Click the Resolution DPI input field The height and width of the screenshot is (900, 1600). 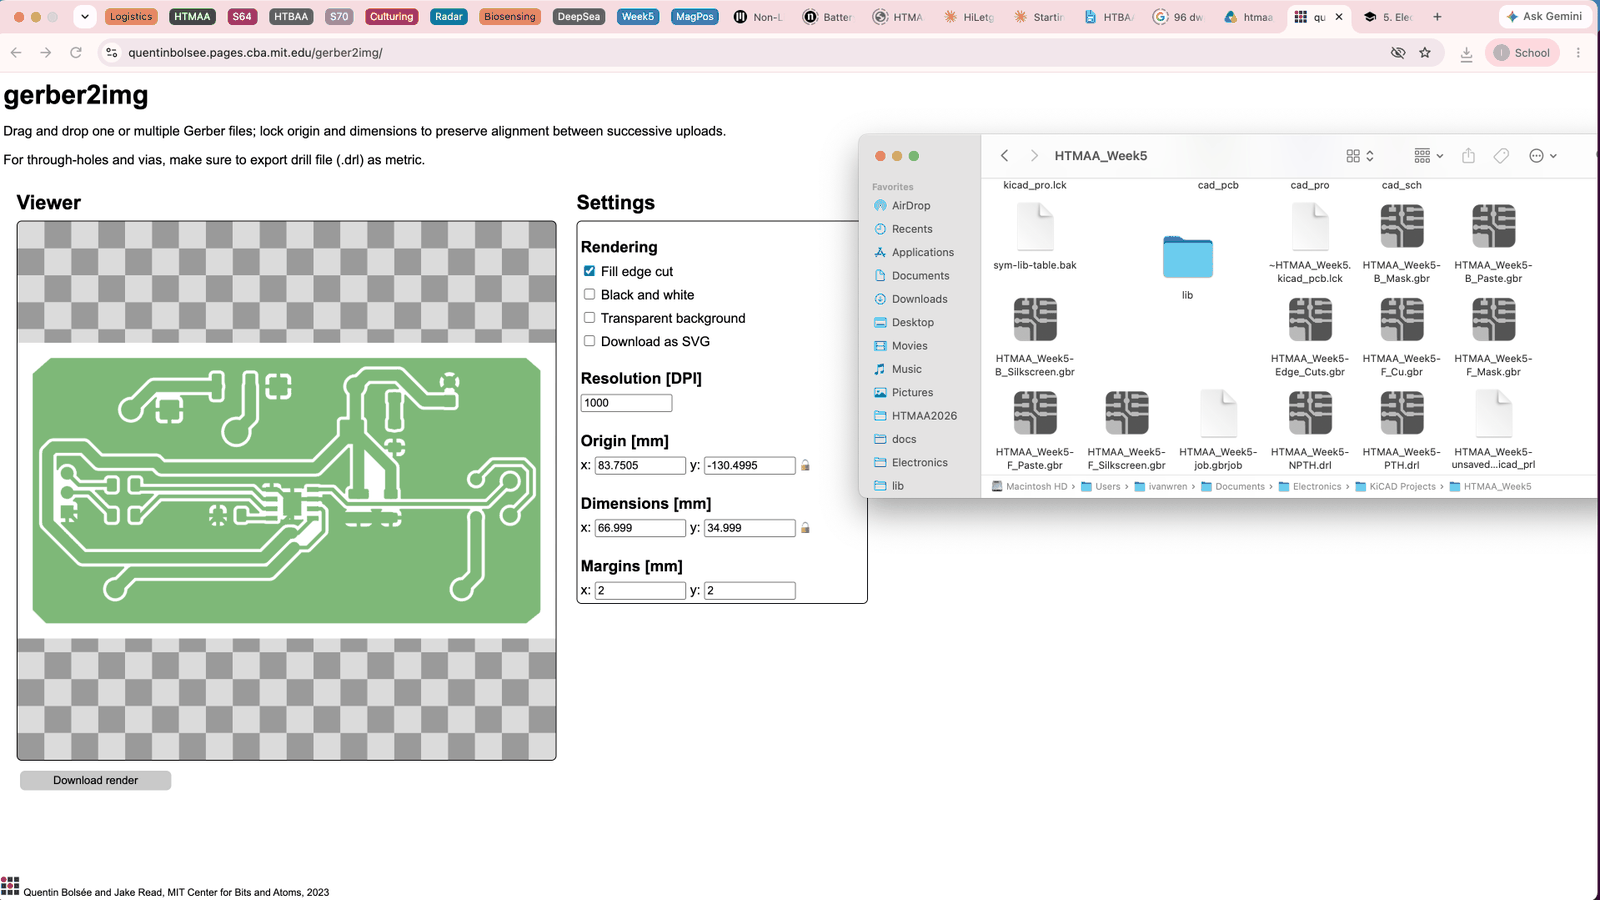tap(626, 403)
